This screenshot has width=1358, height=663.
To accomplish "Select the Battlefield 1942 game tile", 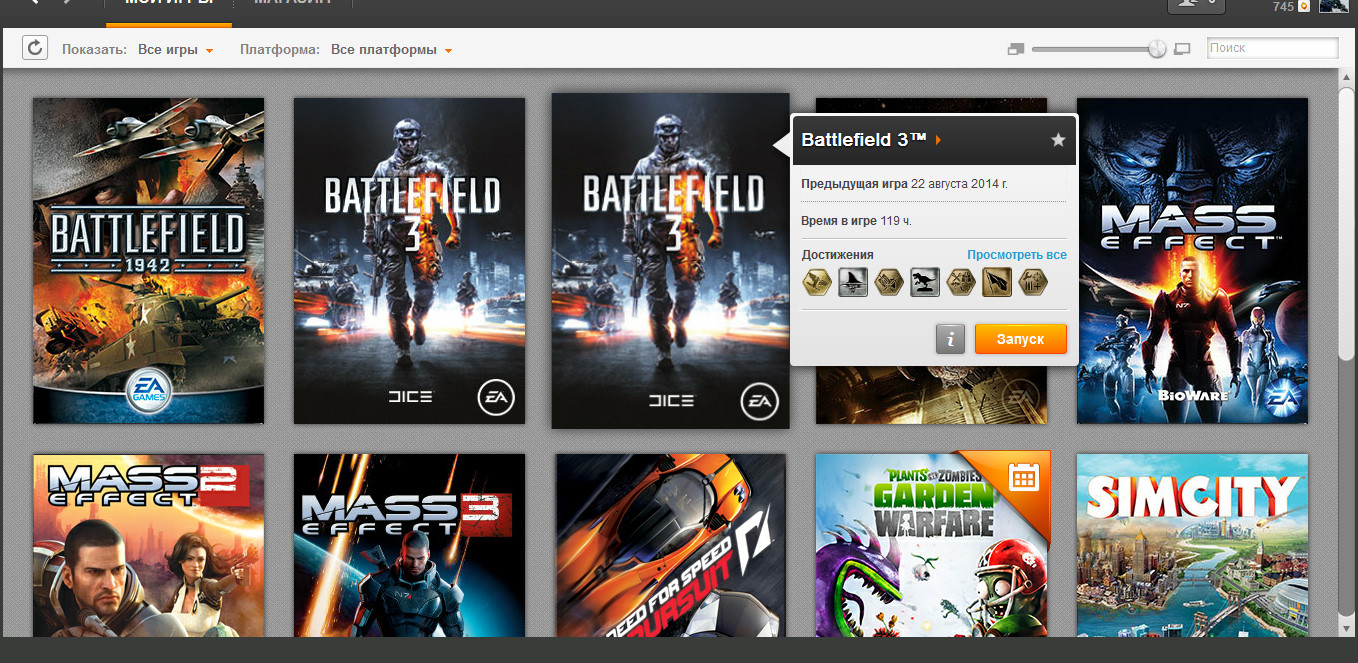I will 148,261.
